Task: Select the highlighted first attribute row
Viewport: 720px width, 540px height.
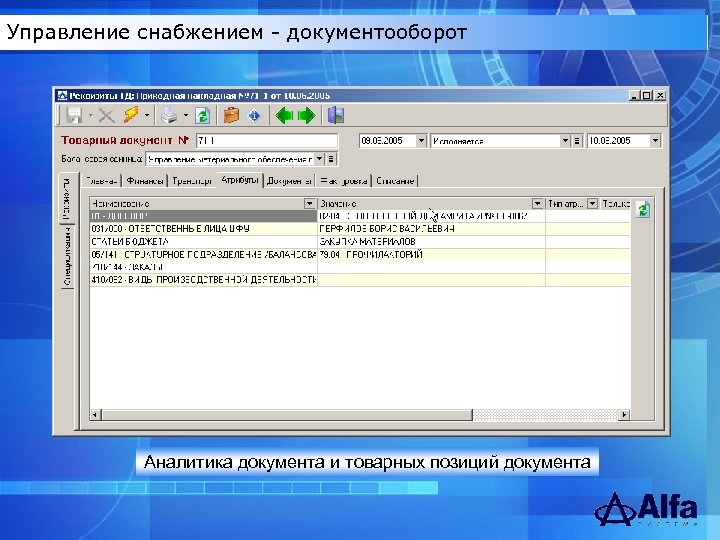Action: 360,216
